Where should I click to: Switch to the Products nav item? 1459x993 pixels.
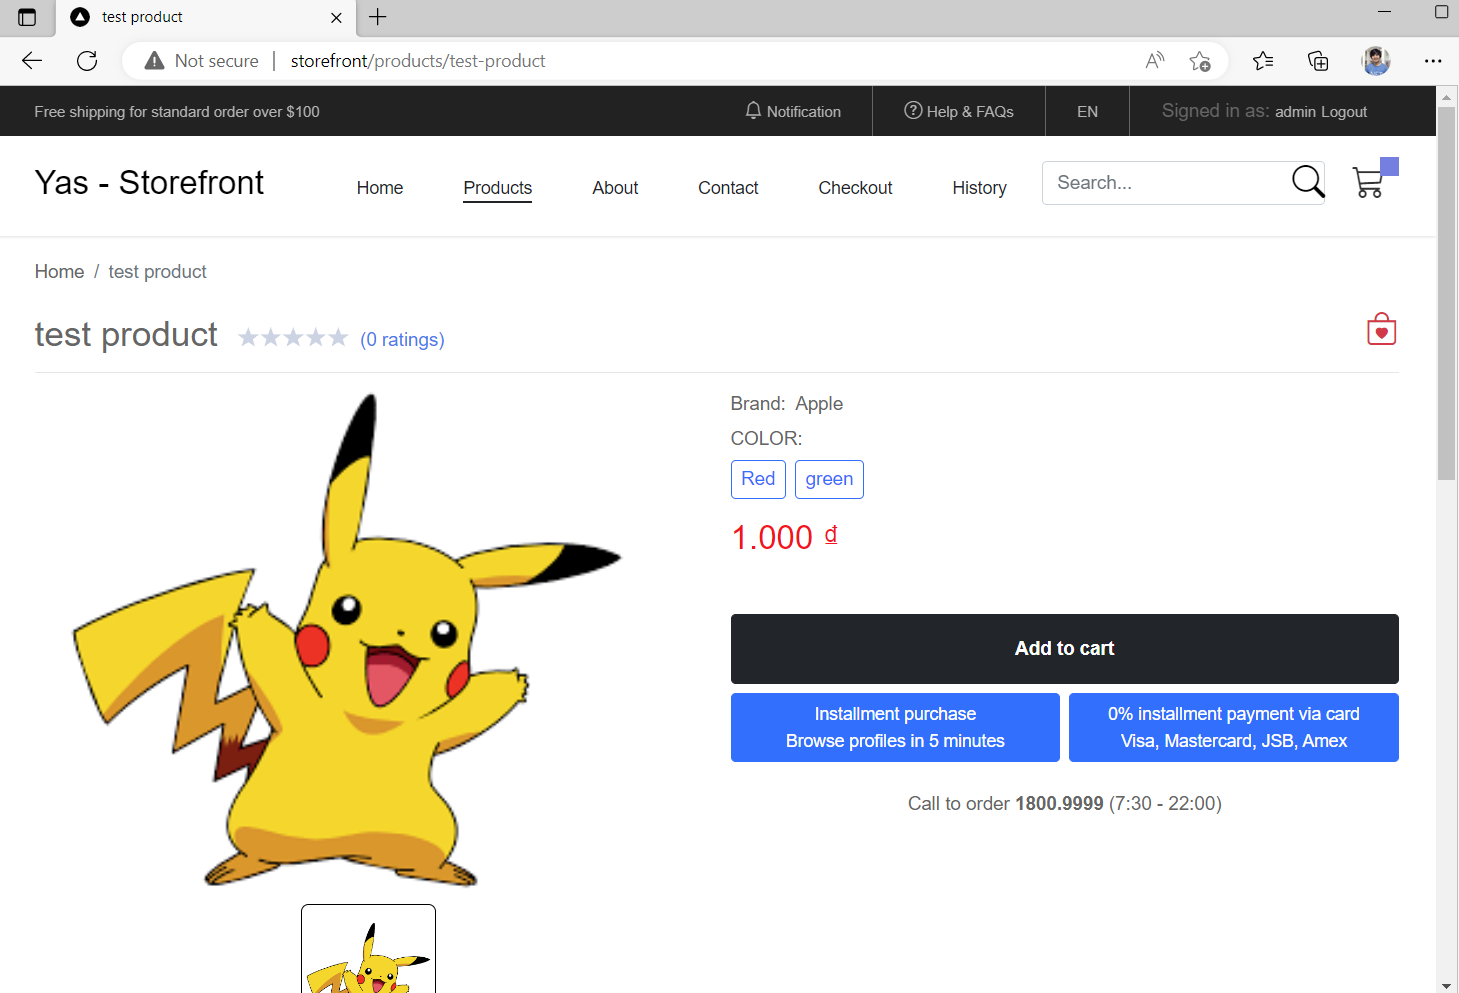(x=497, y=188)
